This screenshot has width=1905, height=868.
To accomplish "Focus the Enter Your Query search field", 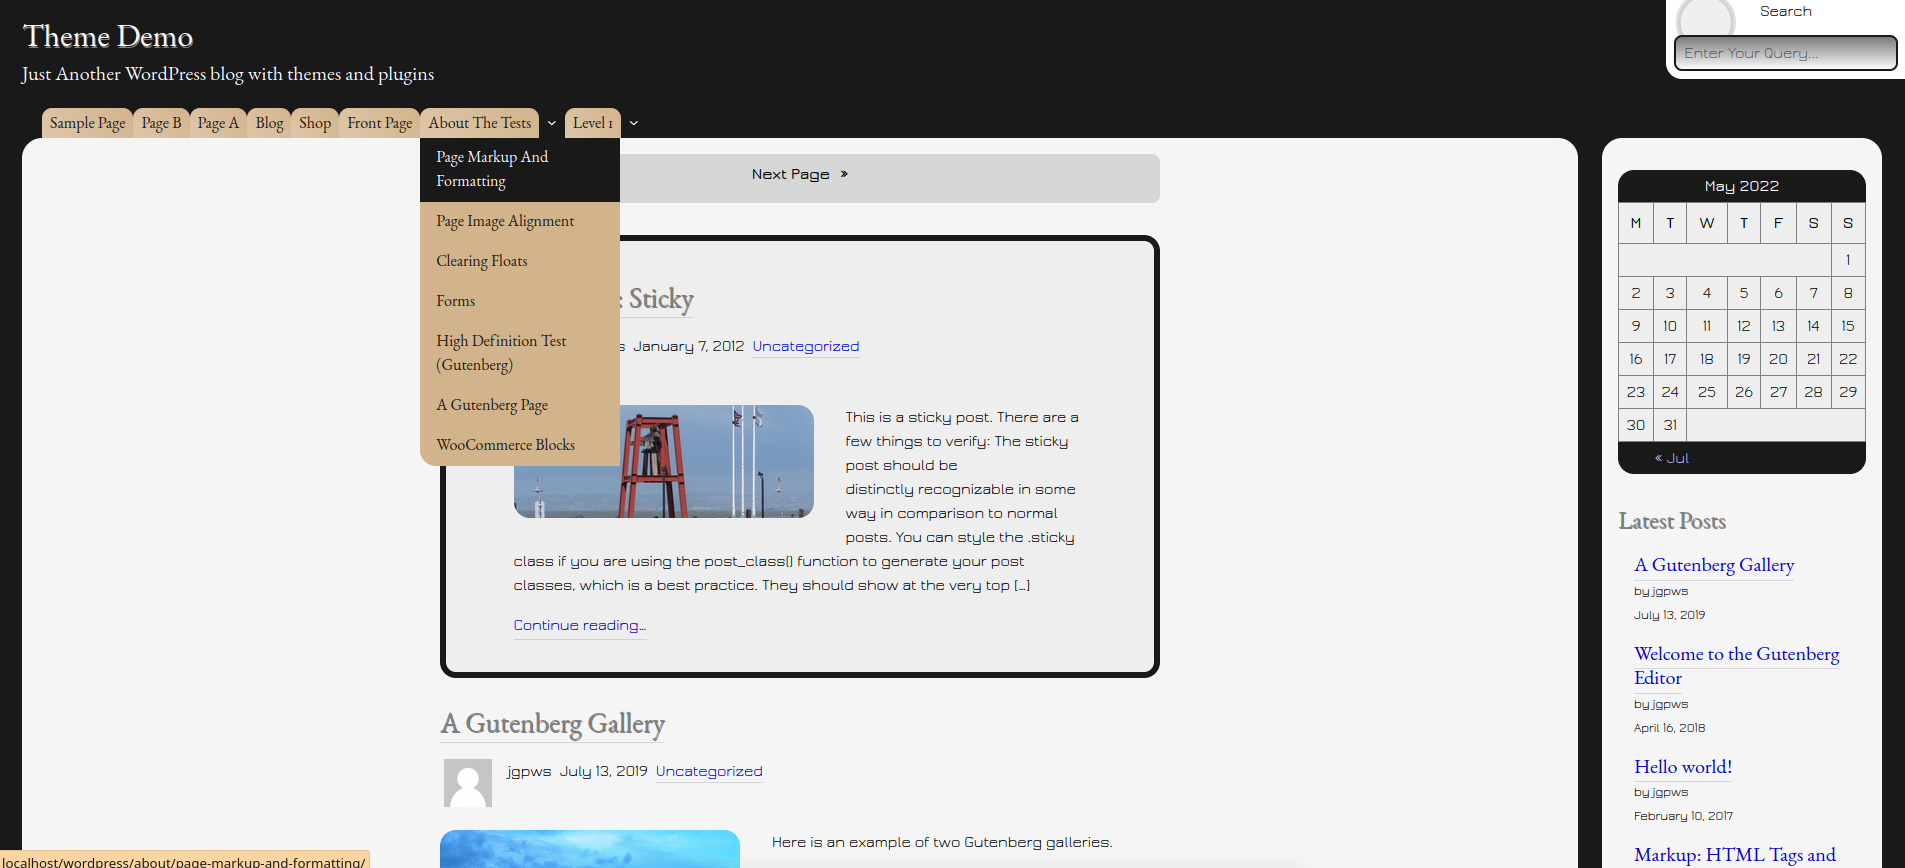I will tap(1785, 53).
